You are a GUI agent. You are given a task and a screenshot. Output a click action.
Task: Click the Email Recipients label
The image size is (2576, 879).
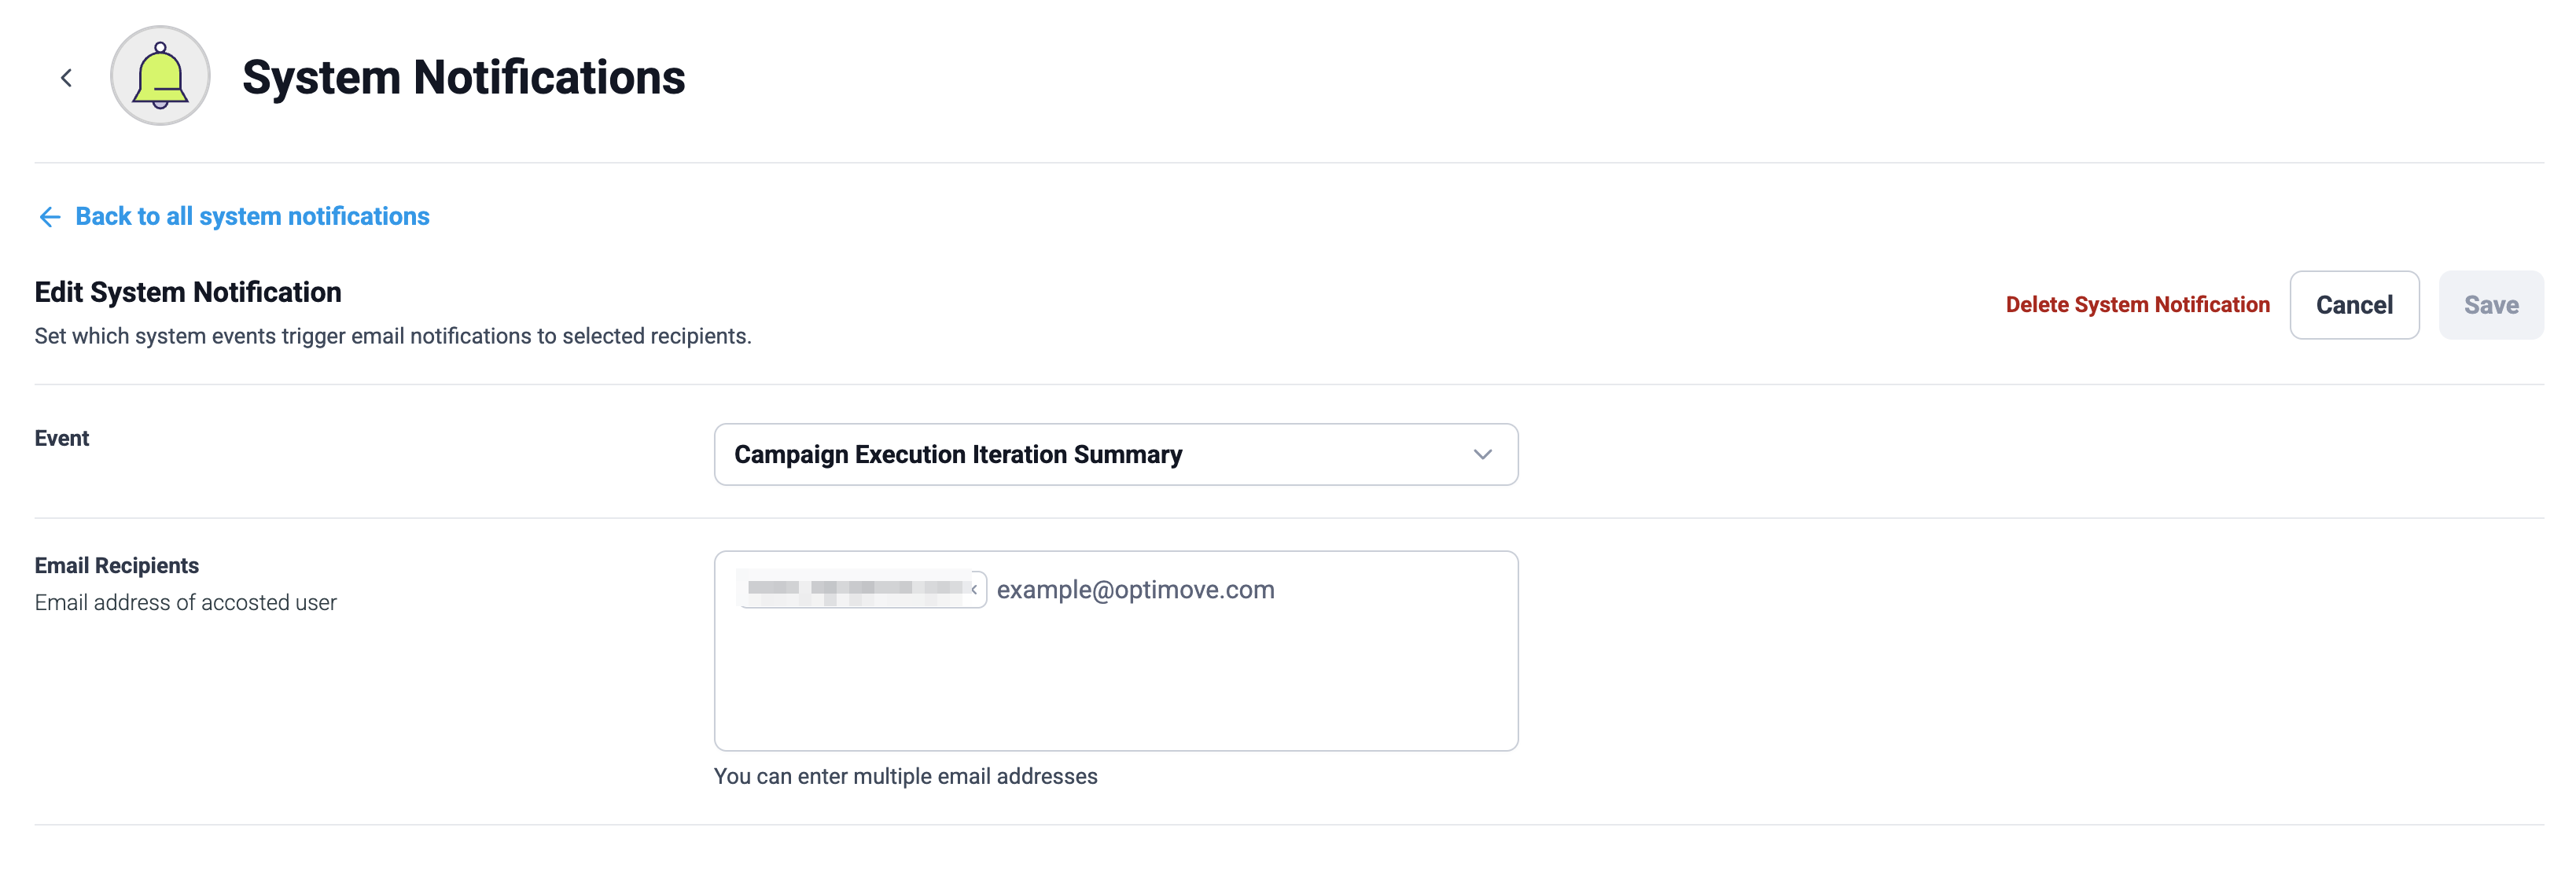click(117, 566)
